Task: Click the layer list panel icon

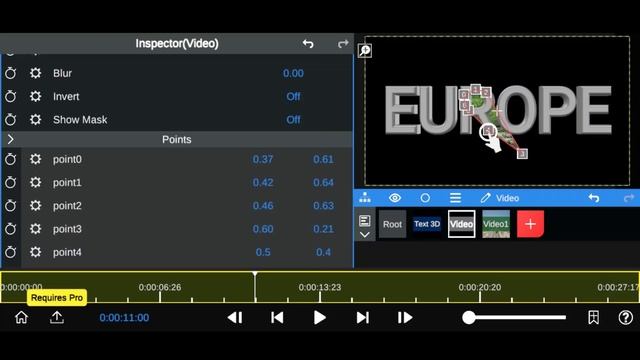Action: pyautogui.click(x=364, y=221)
